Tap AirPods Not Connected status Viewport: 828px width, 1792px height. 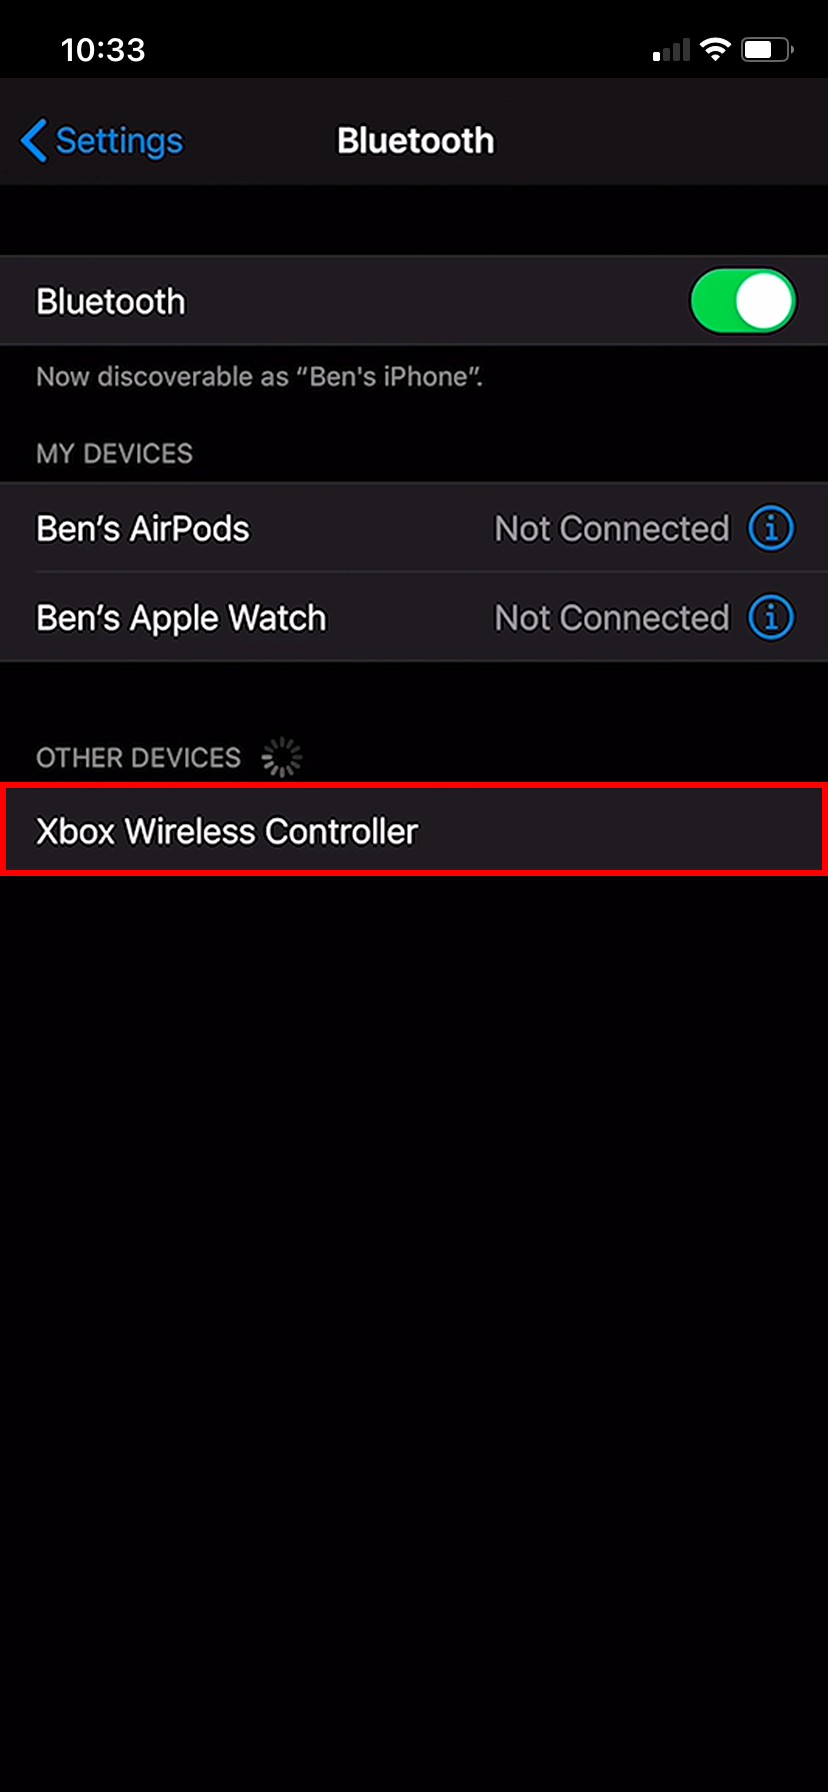[612, 528]
